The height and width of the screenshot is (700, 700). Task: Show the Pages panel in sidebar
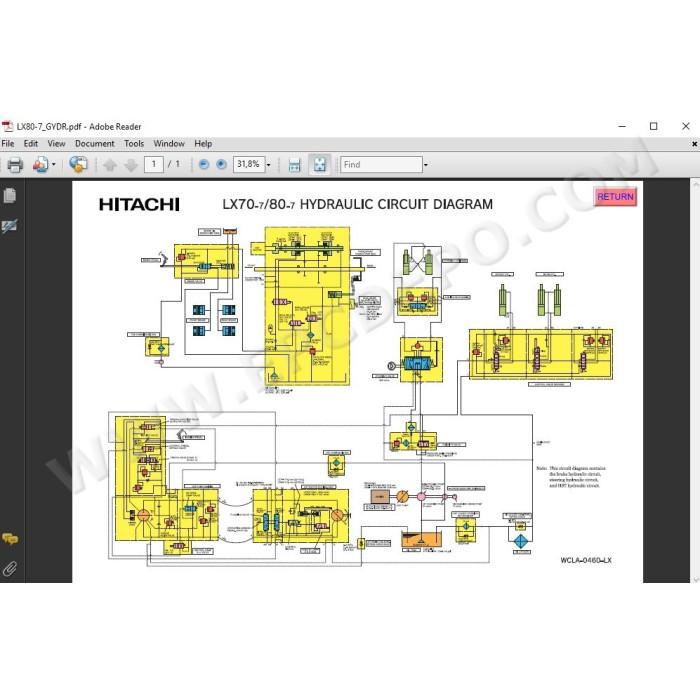[x=9, y=196]
